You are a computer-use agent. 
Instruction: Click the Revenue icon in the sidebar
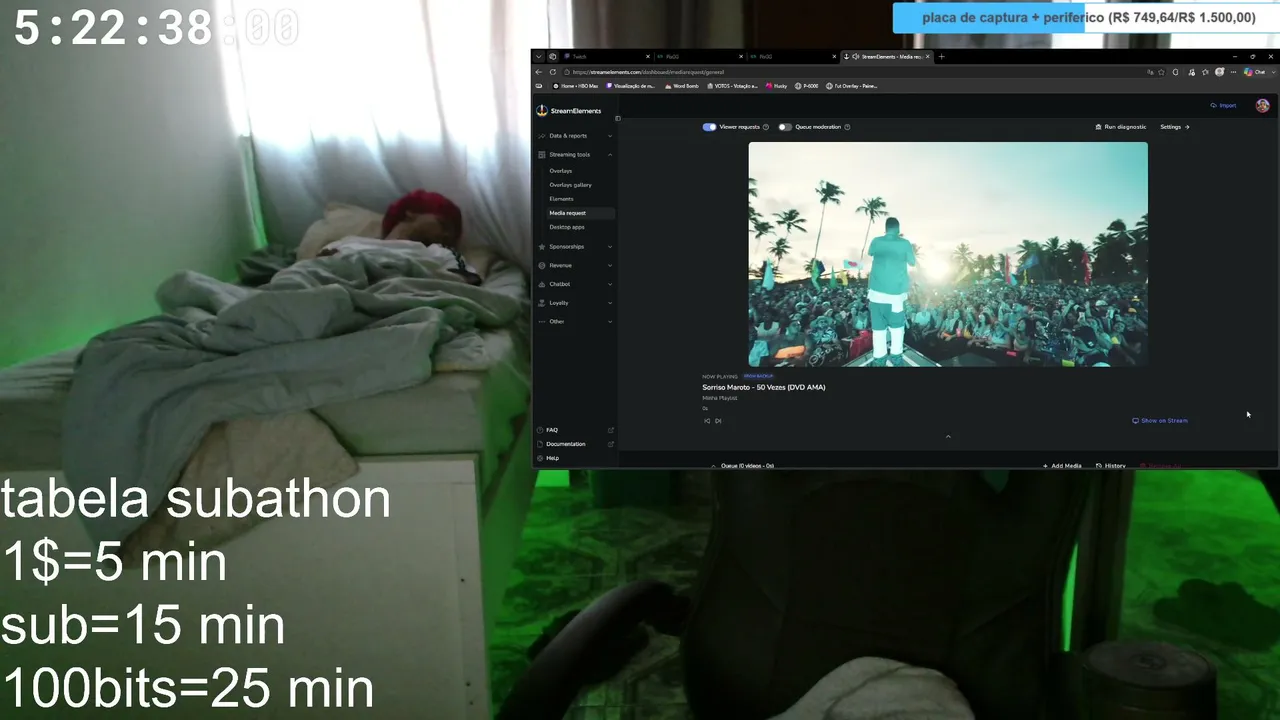[x=541, y=265]
